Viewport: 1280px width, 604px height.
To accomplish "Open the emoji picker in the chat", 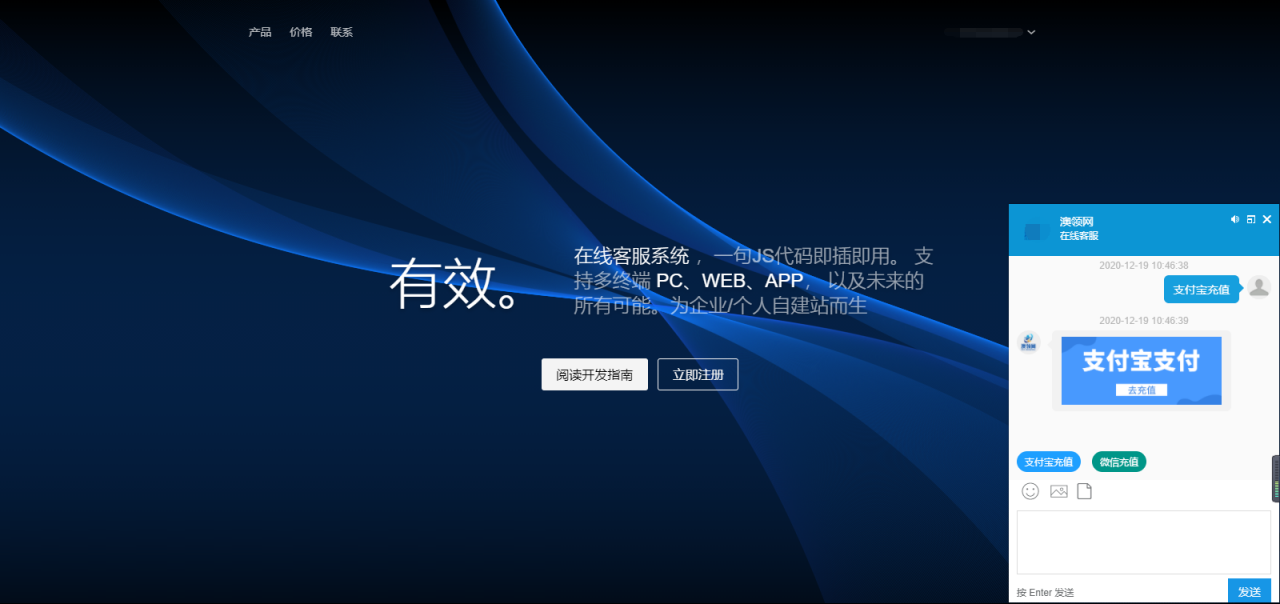I will (1030, 491).
